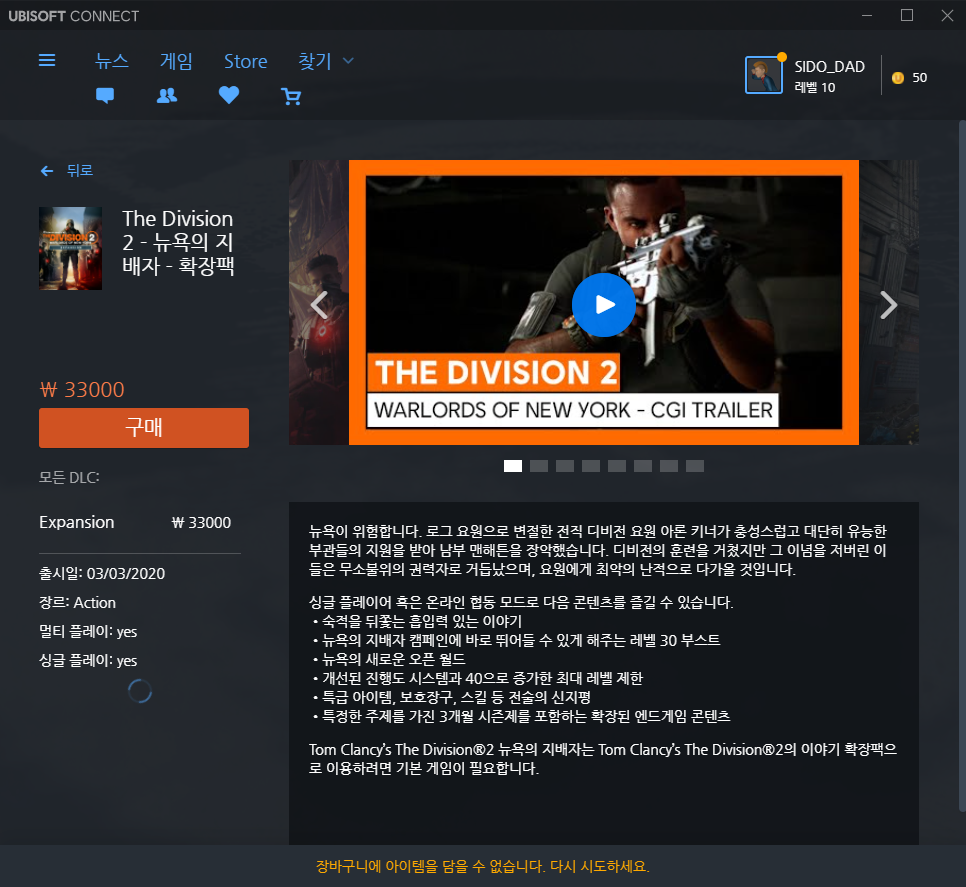Open the wishlist heart icon
The width and height of the screenshot is (966, 887).
pyautogui.click(x=229, y=95)
